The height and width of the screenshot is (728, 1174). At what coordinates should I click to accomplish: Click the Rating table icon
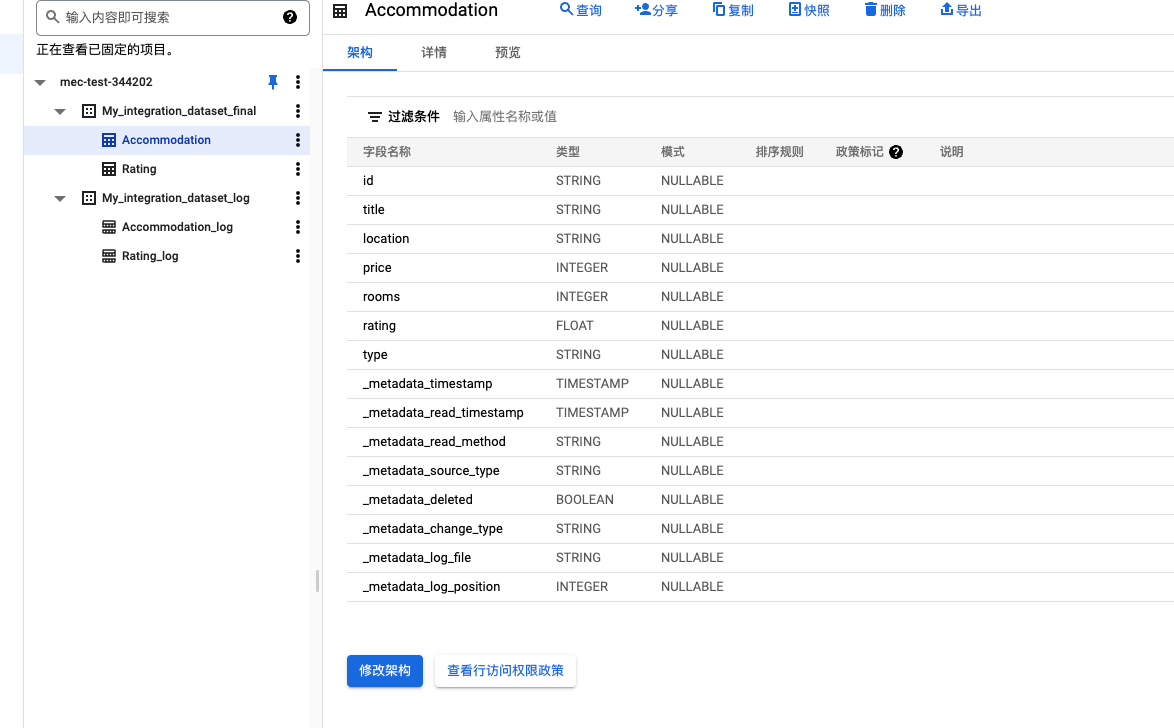click(x=109, y=169)
